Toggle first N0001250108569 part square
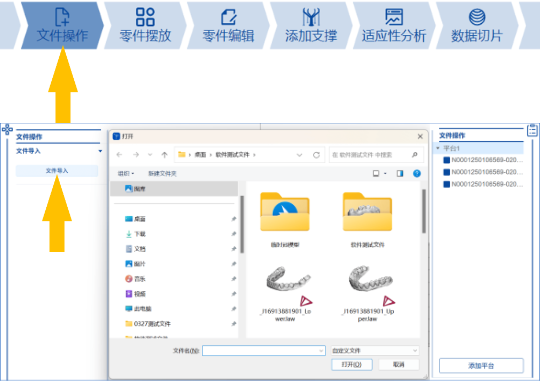 click(447, 160)
